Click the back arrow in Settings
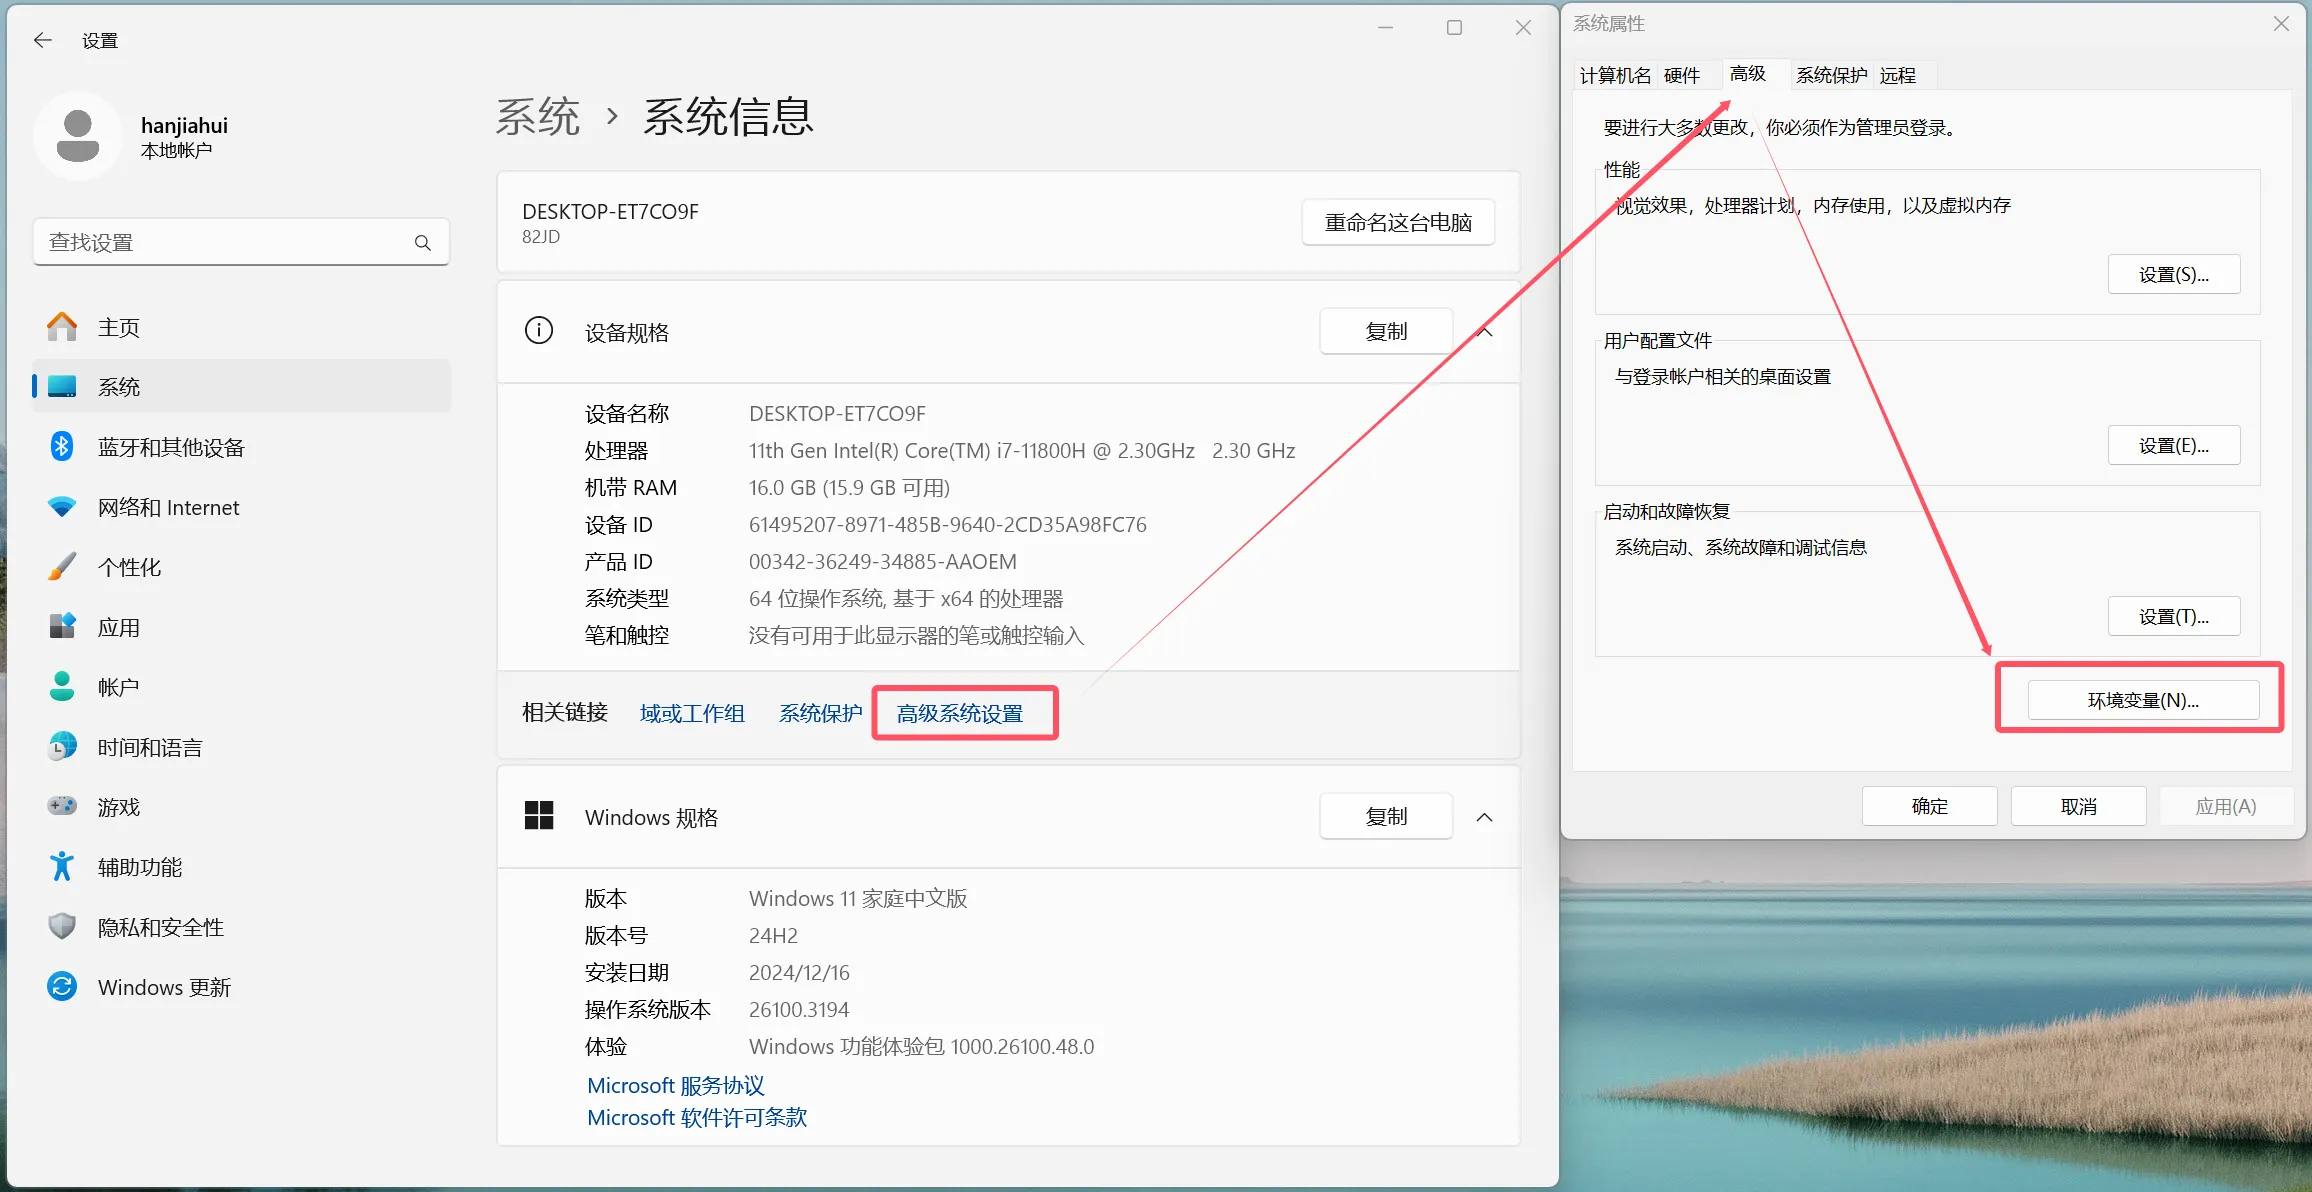Screen dimensions: 2312x1192 (42, 40)
